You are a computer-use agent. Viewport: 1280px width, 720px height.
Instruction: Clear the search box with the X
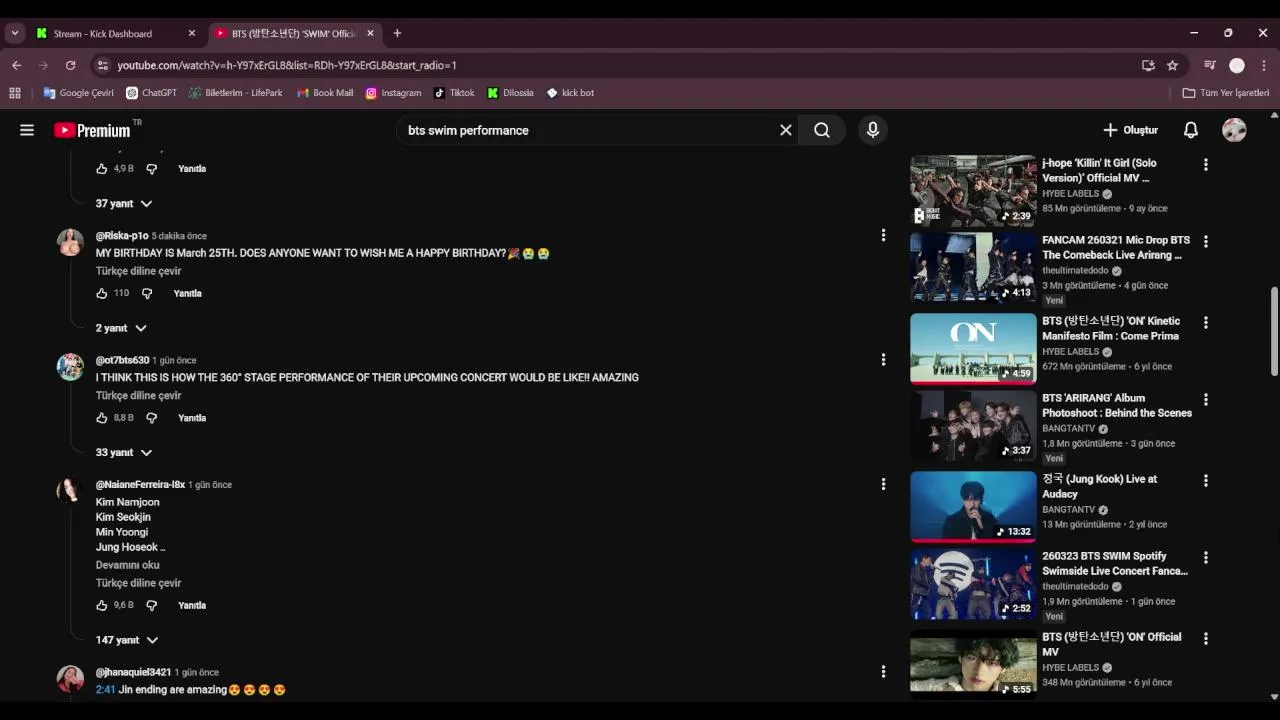click(786, 130)
